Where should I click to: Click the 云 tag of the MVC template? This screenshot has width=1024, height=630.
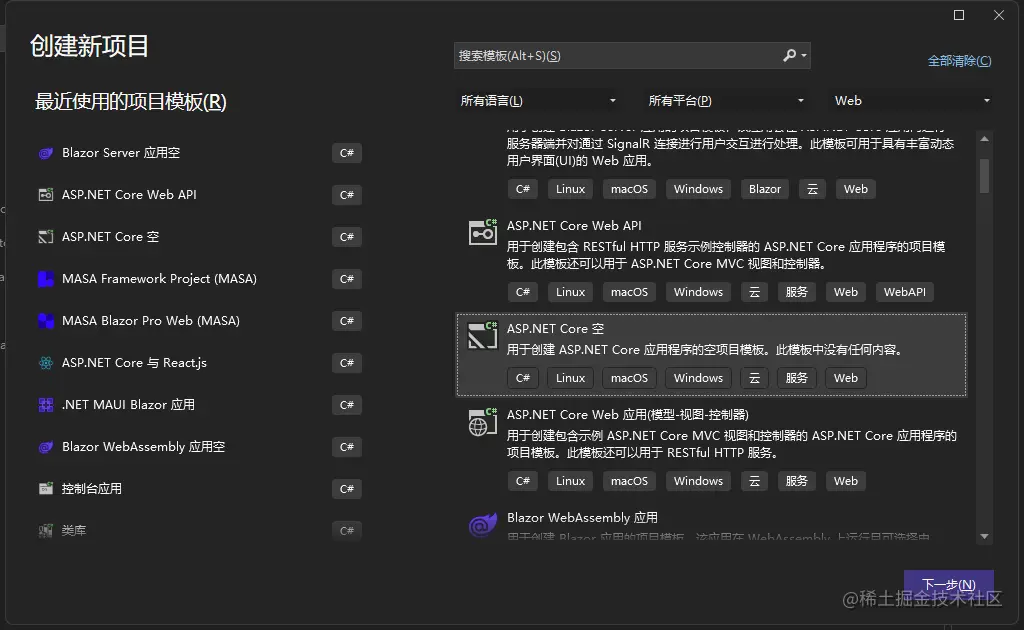[x=754, y=481]
